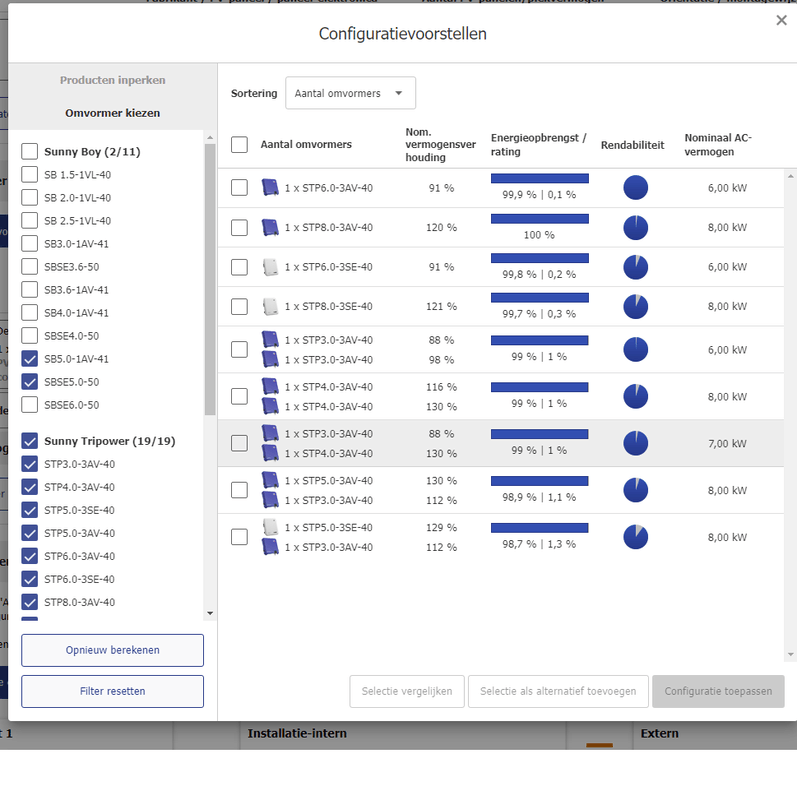Click Selectie vergelijken button
The image size is (797, 800).
pyautogui.click(x=407, y=691)
